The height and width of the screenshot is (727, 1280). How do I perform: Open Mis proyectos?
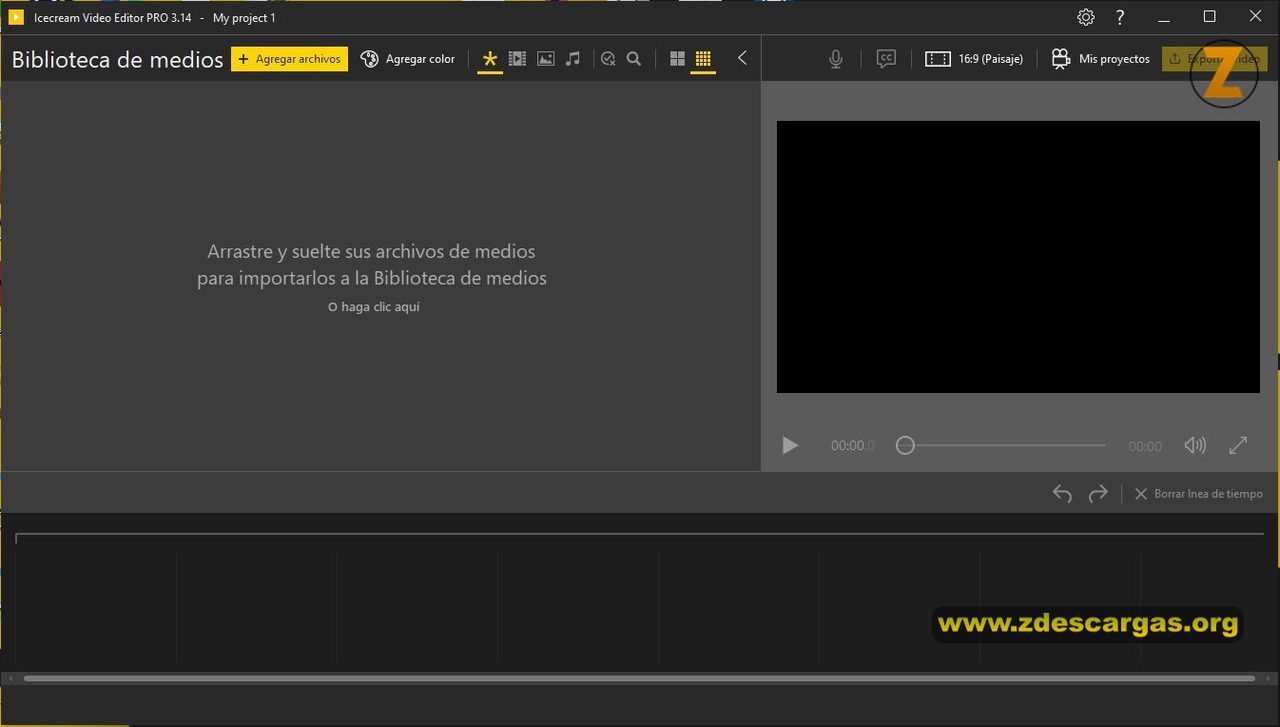coord(1100,59)
